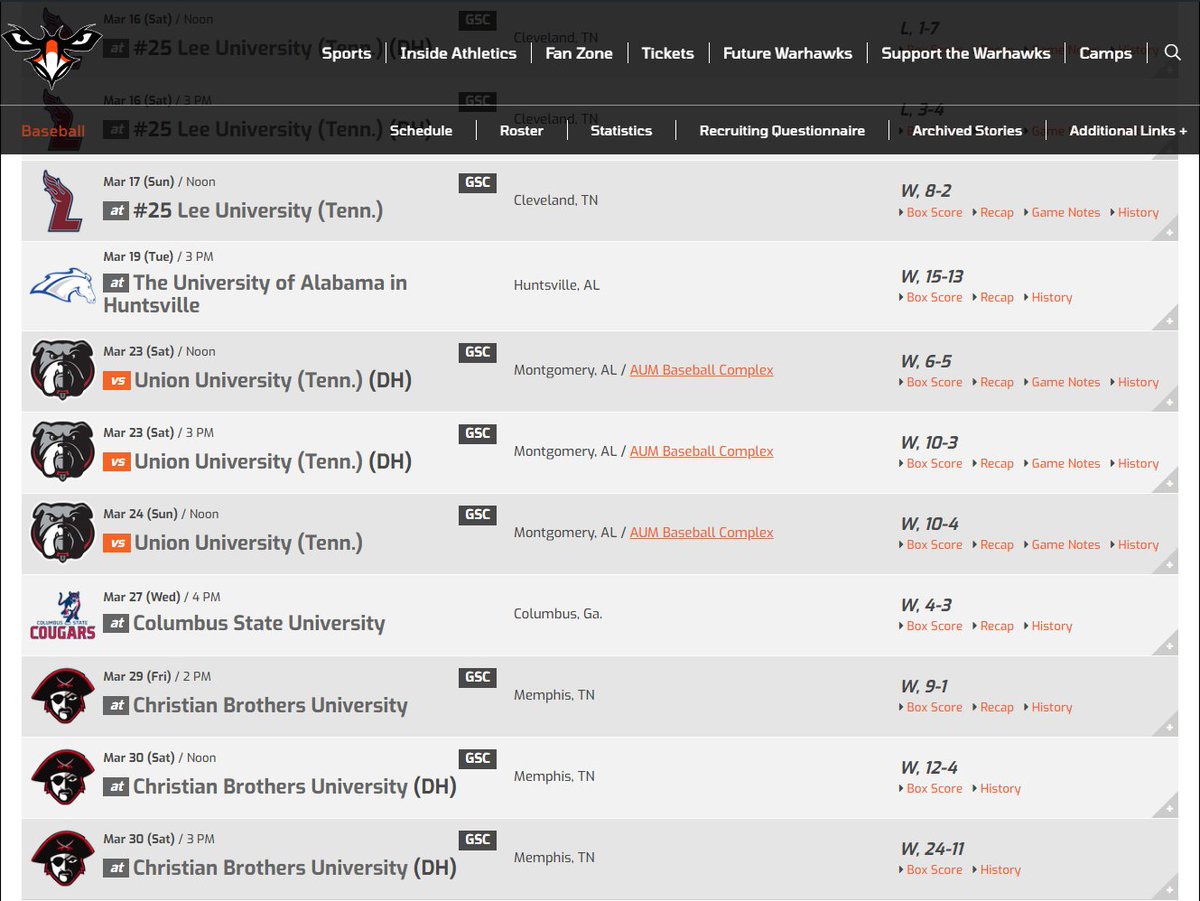Click Columbus State Cougars logo
This screenshot has width=1200, height=901.
tap(63, 615)
